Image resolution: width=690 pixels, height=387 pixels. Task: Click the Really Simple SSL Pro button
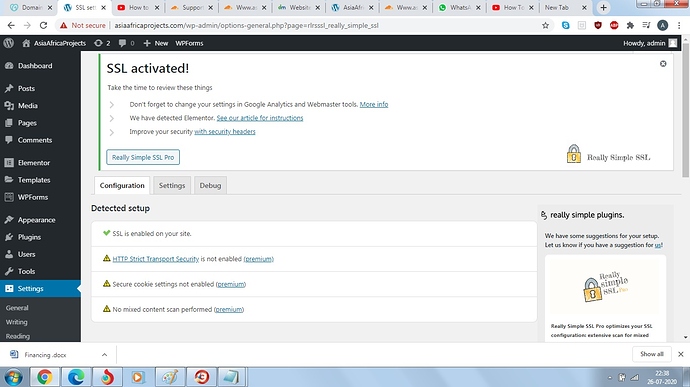click(143, 157)
